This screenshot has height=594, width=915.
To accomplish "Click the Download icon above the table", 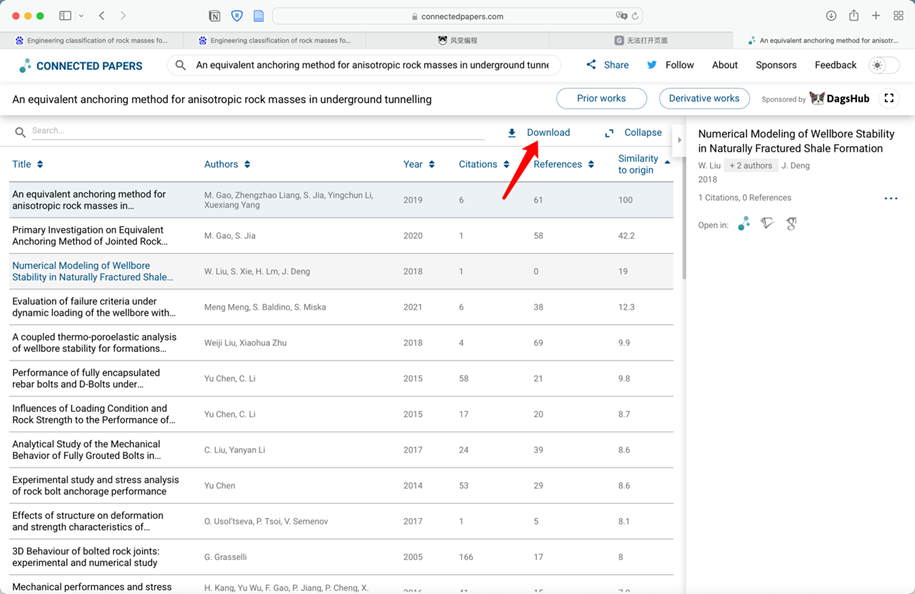I will [x=512, y=133].
